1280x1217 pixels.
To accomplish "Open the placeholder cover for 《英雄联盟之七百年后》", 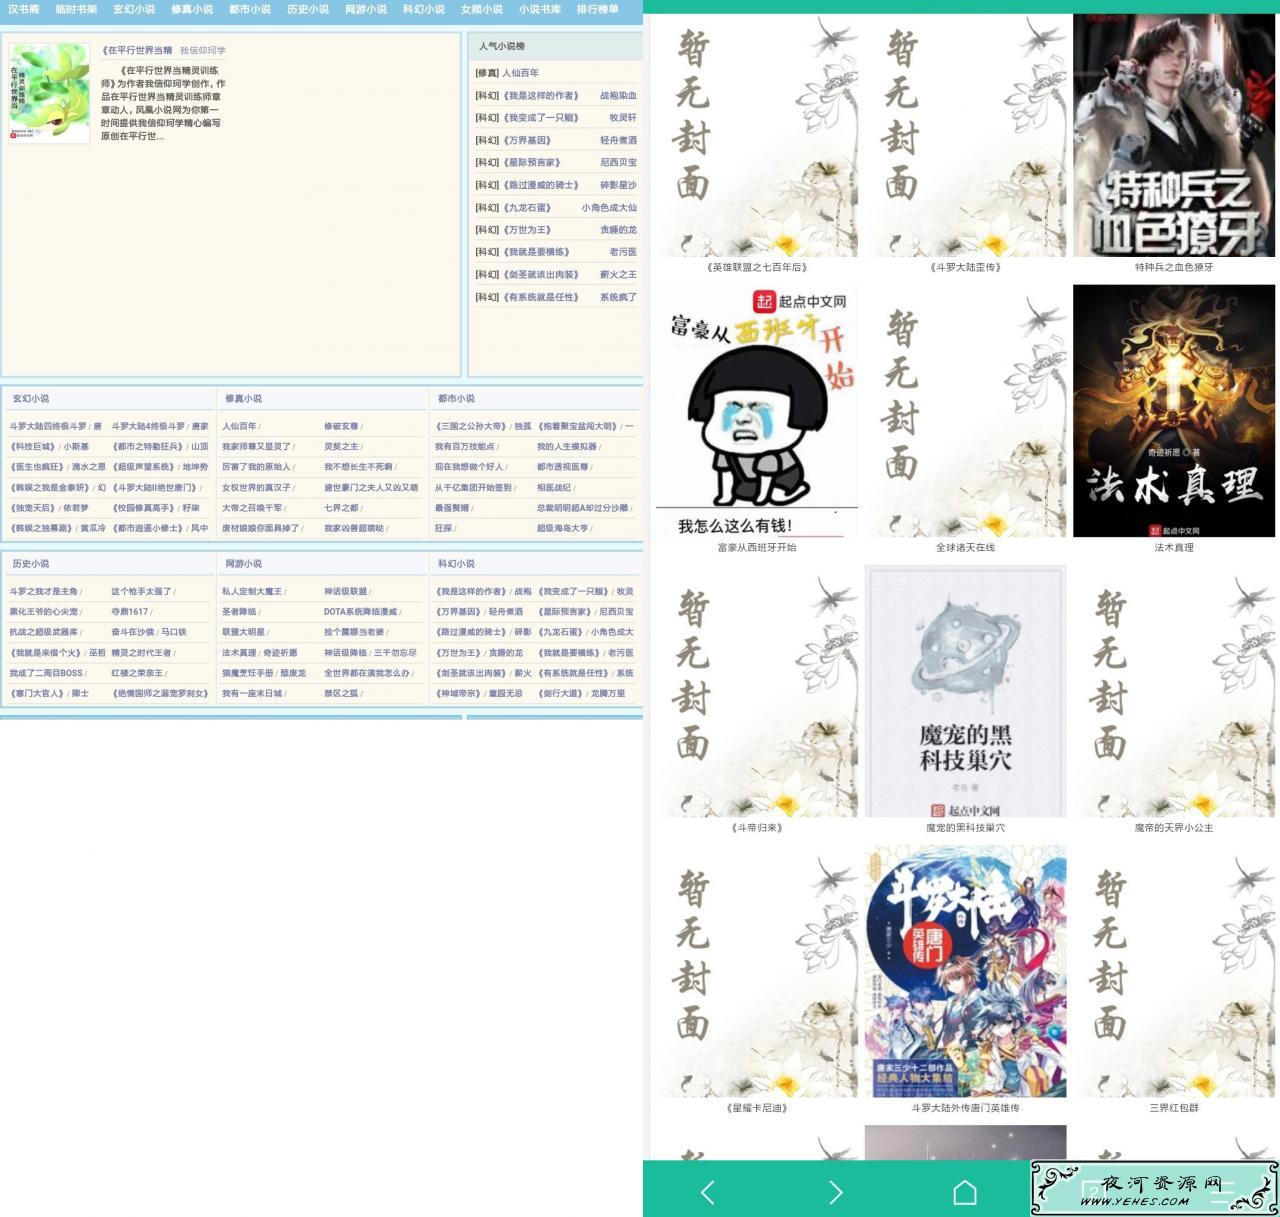I will (757, 135).
